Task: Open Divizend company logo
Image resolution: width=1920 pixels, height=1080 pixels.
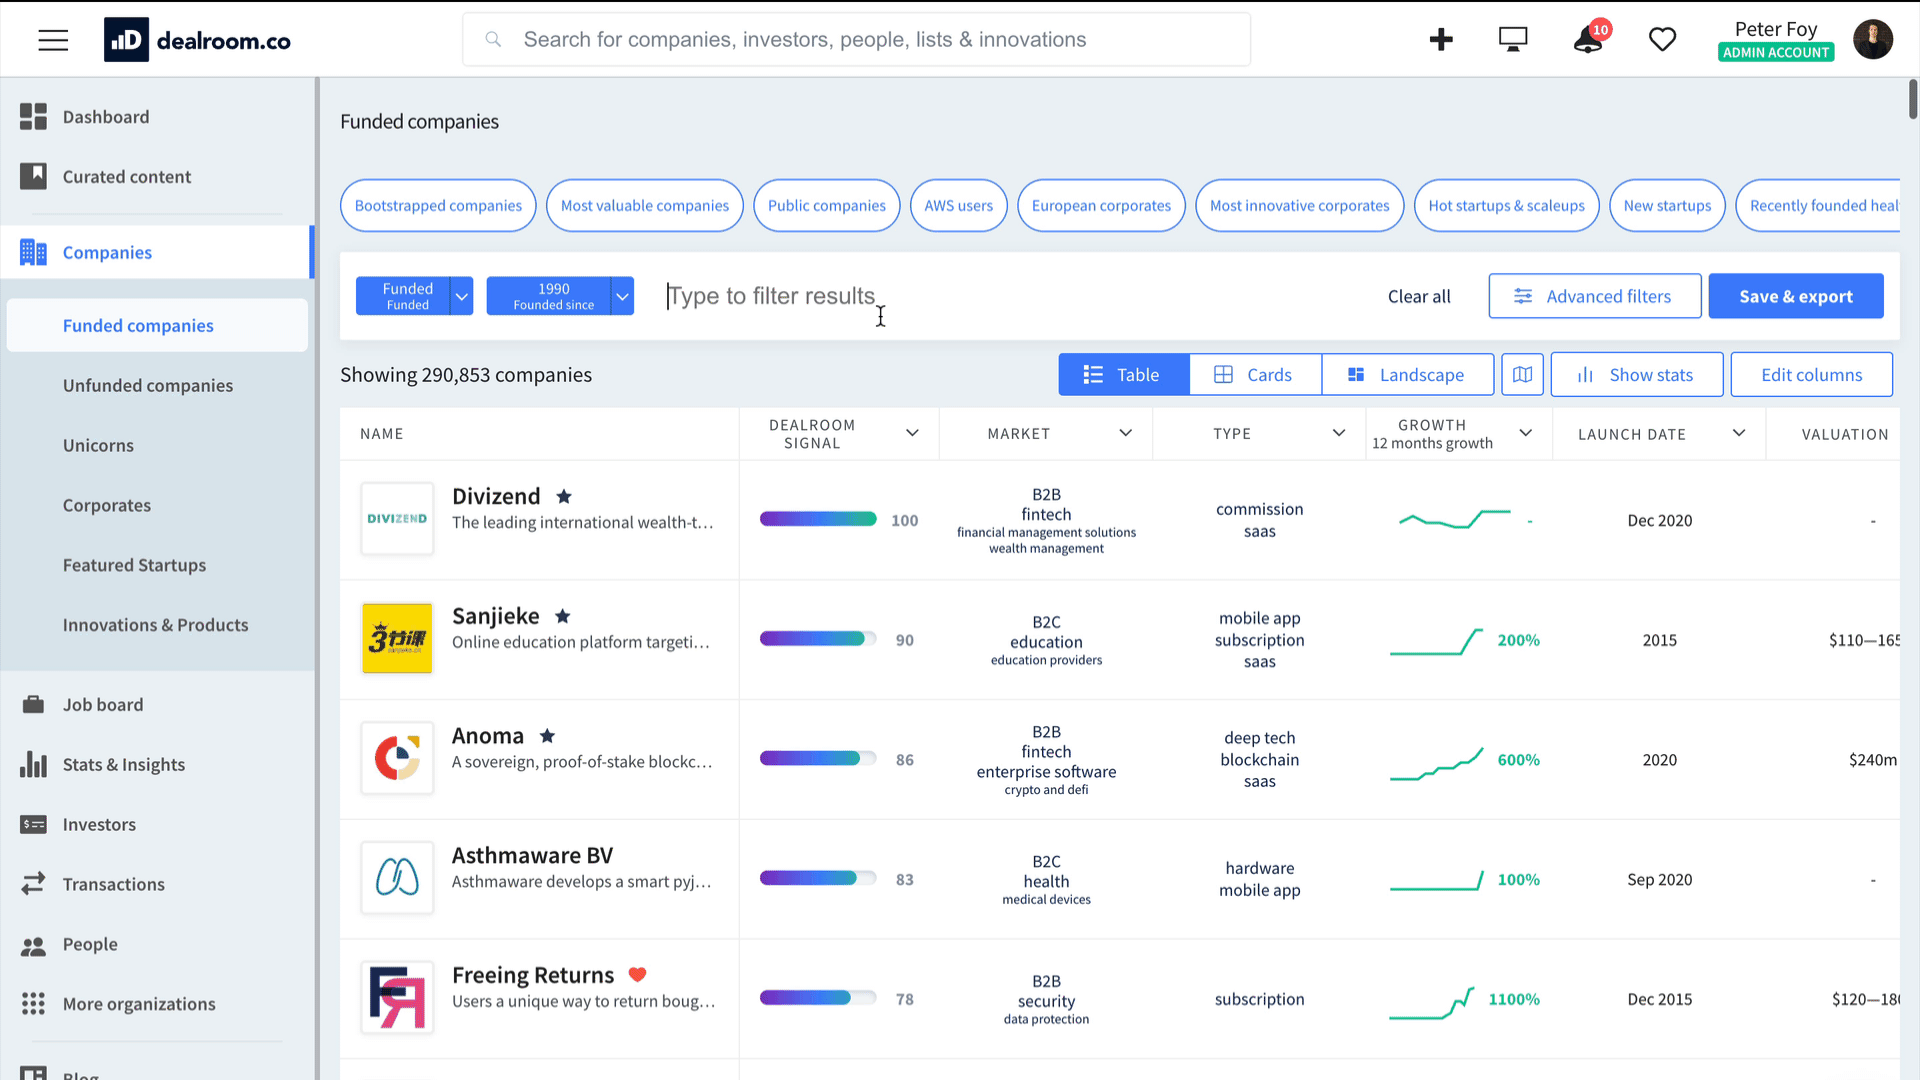Action: 397,519
